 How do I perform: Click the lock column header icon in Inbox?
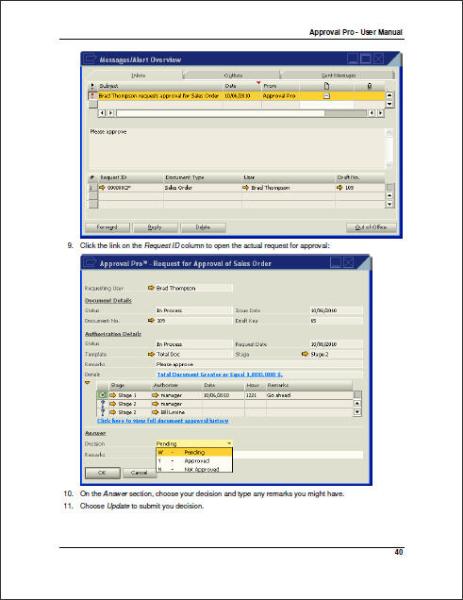[x=369, y=86]
